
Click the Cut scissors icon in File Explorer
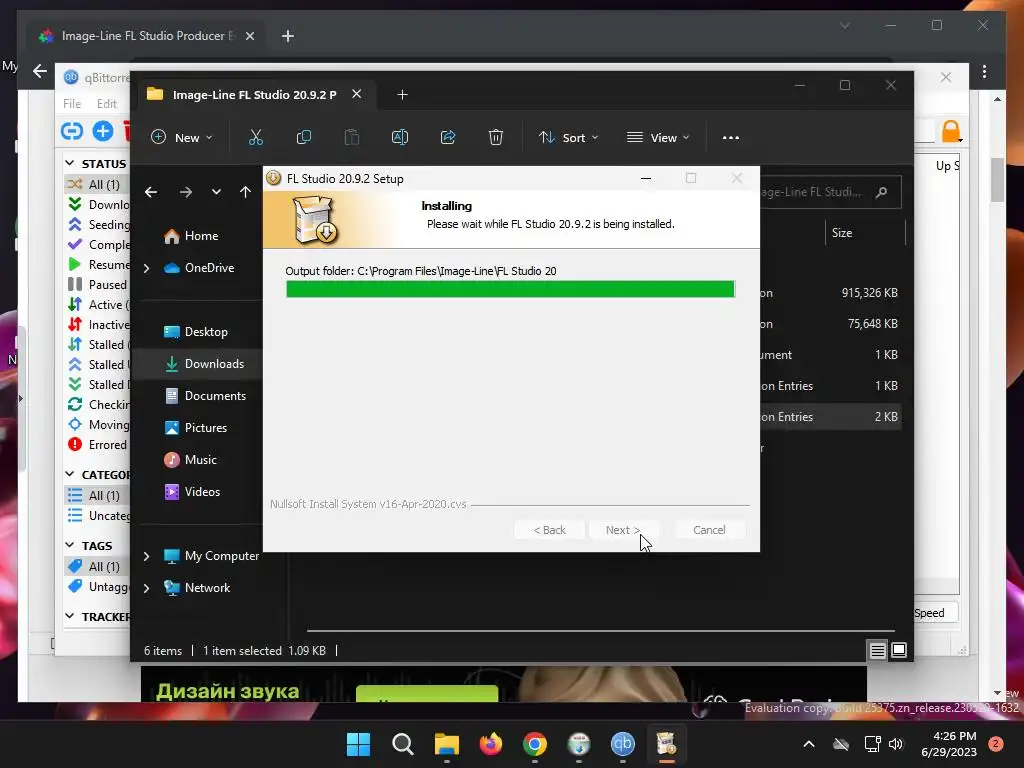(255, 137)
